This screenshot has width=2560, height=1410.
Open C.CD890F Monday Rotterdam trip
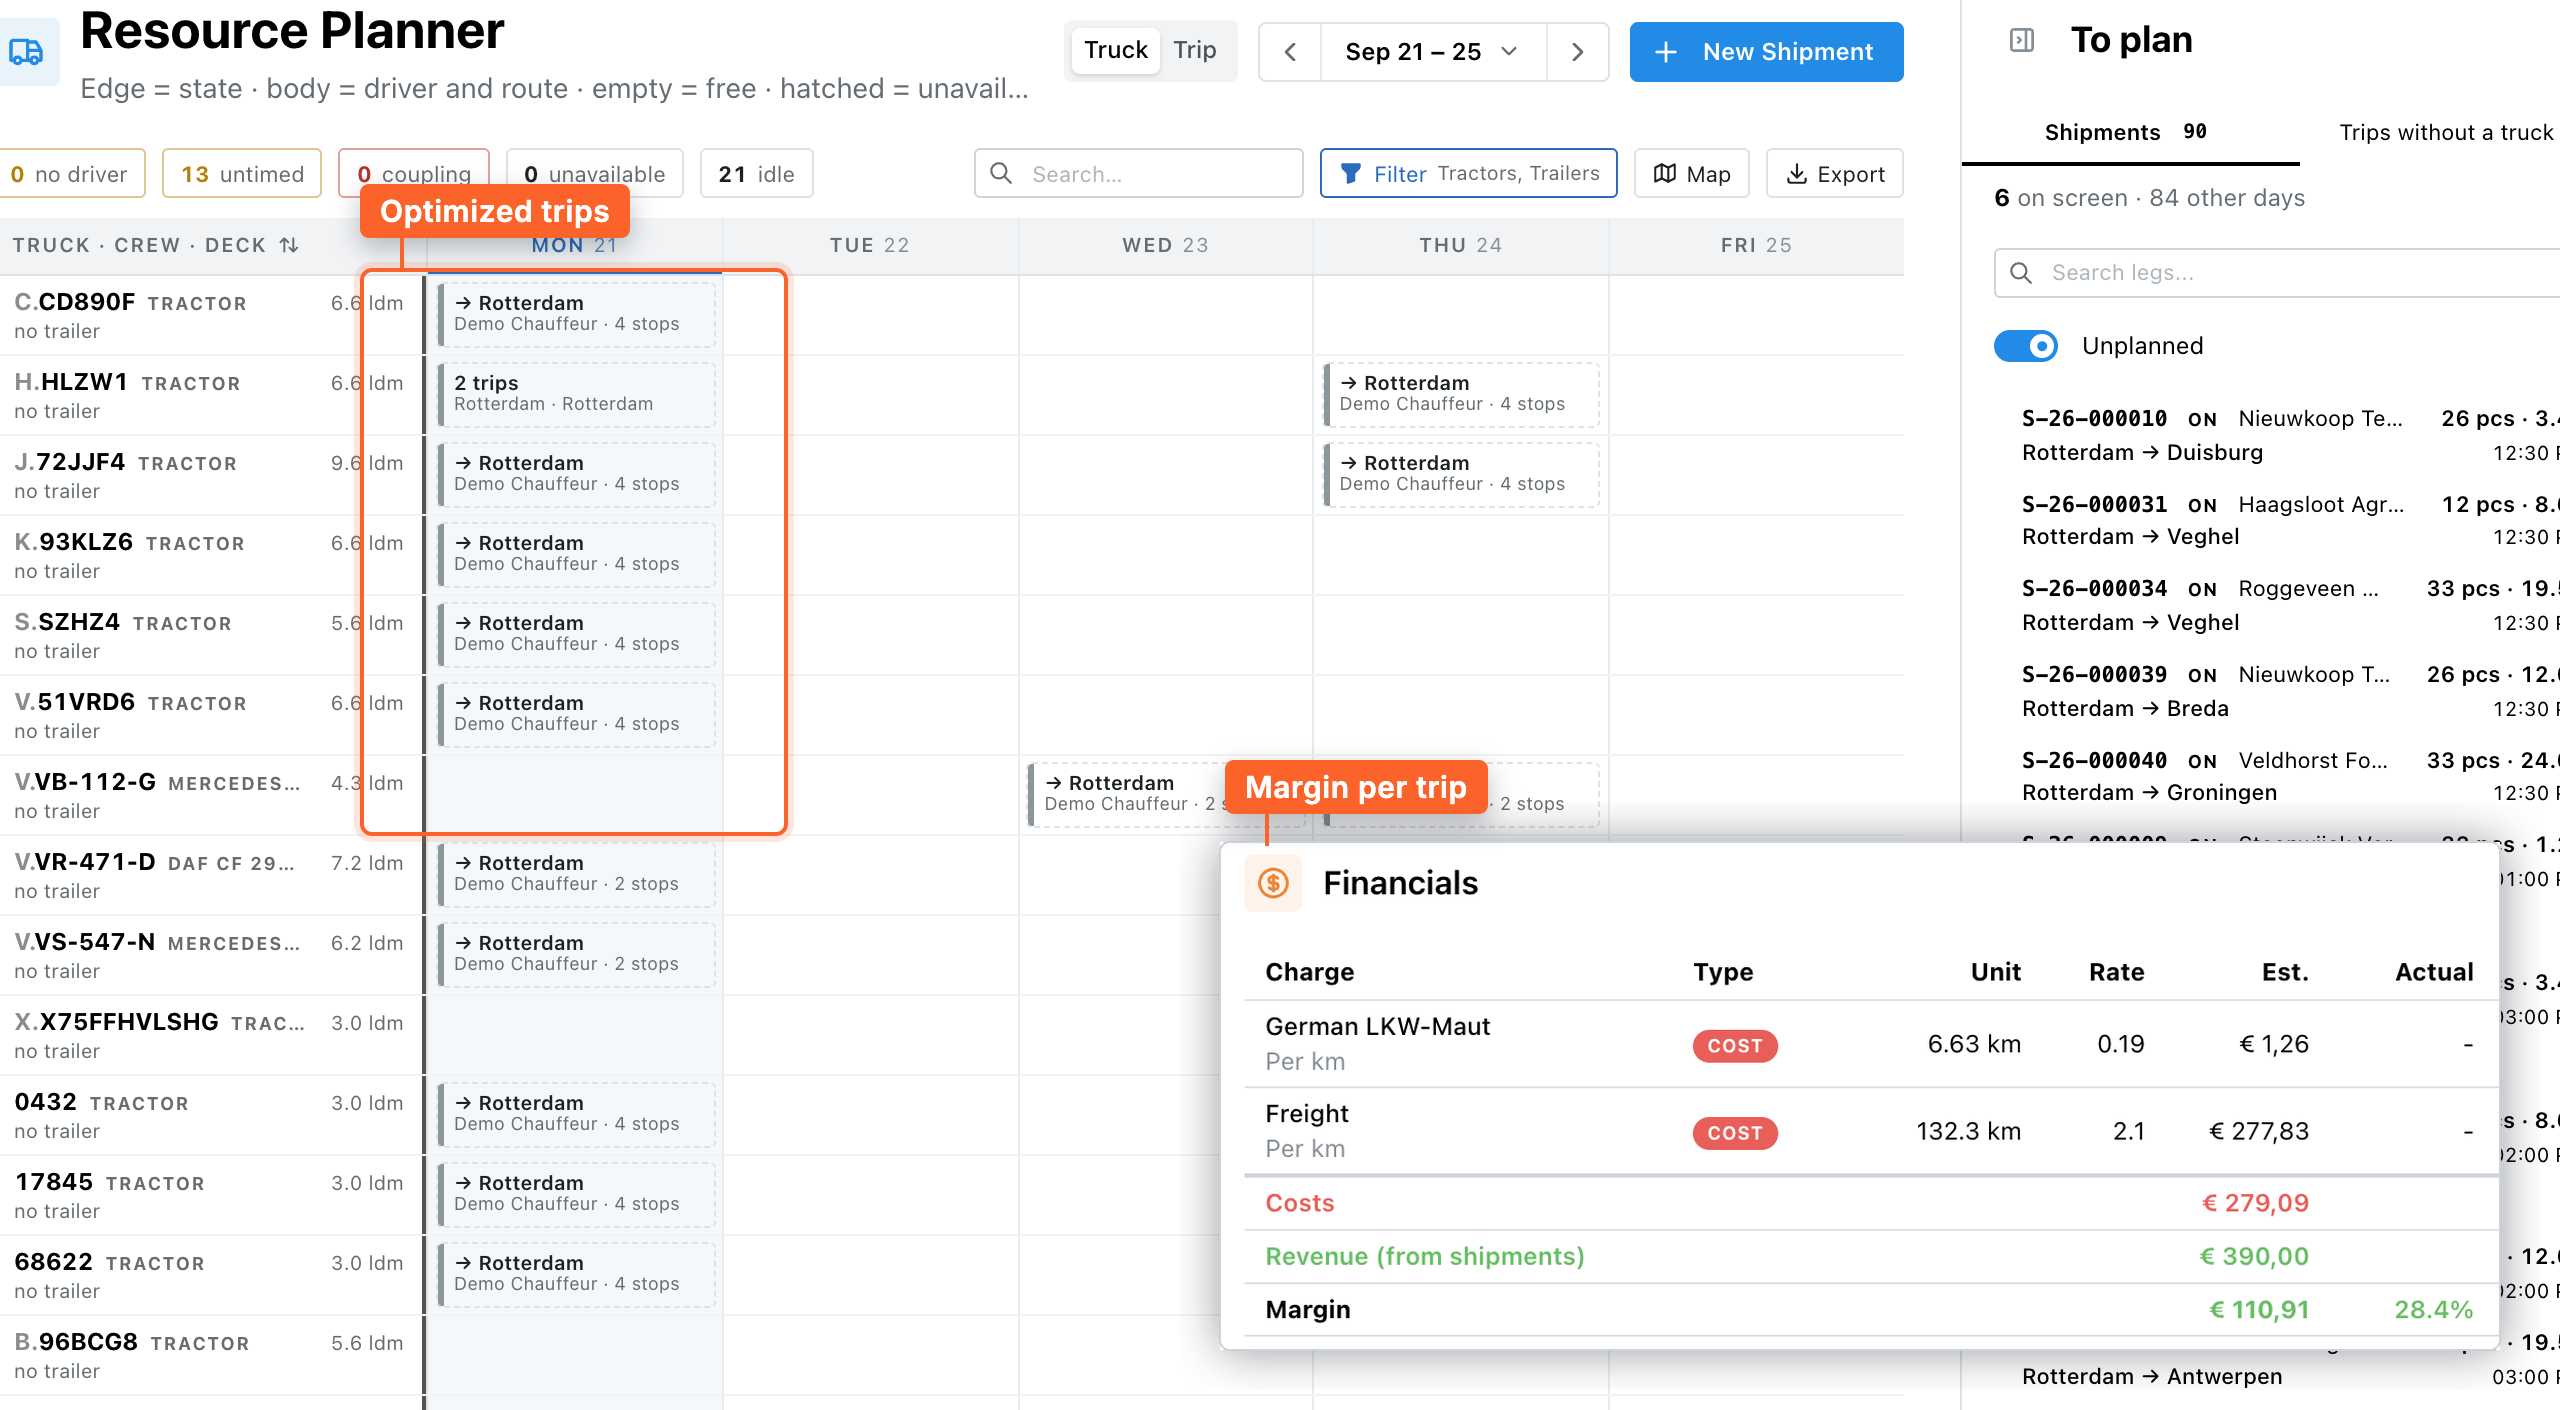pos(577,314)
